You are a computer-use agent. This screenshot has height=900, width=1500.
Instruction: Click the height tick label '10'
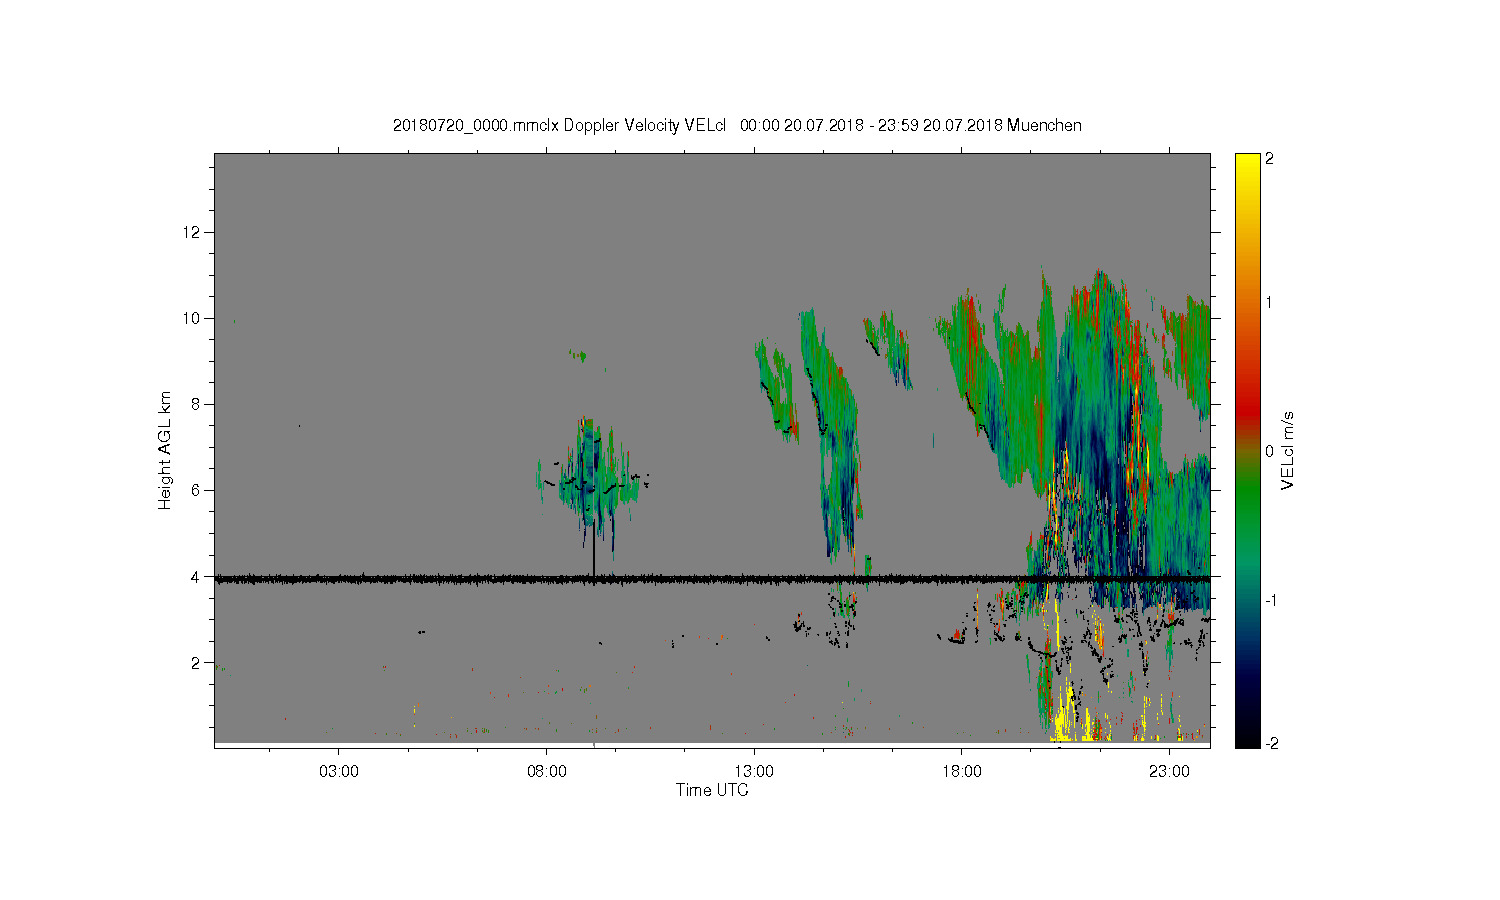193,318
